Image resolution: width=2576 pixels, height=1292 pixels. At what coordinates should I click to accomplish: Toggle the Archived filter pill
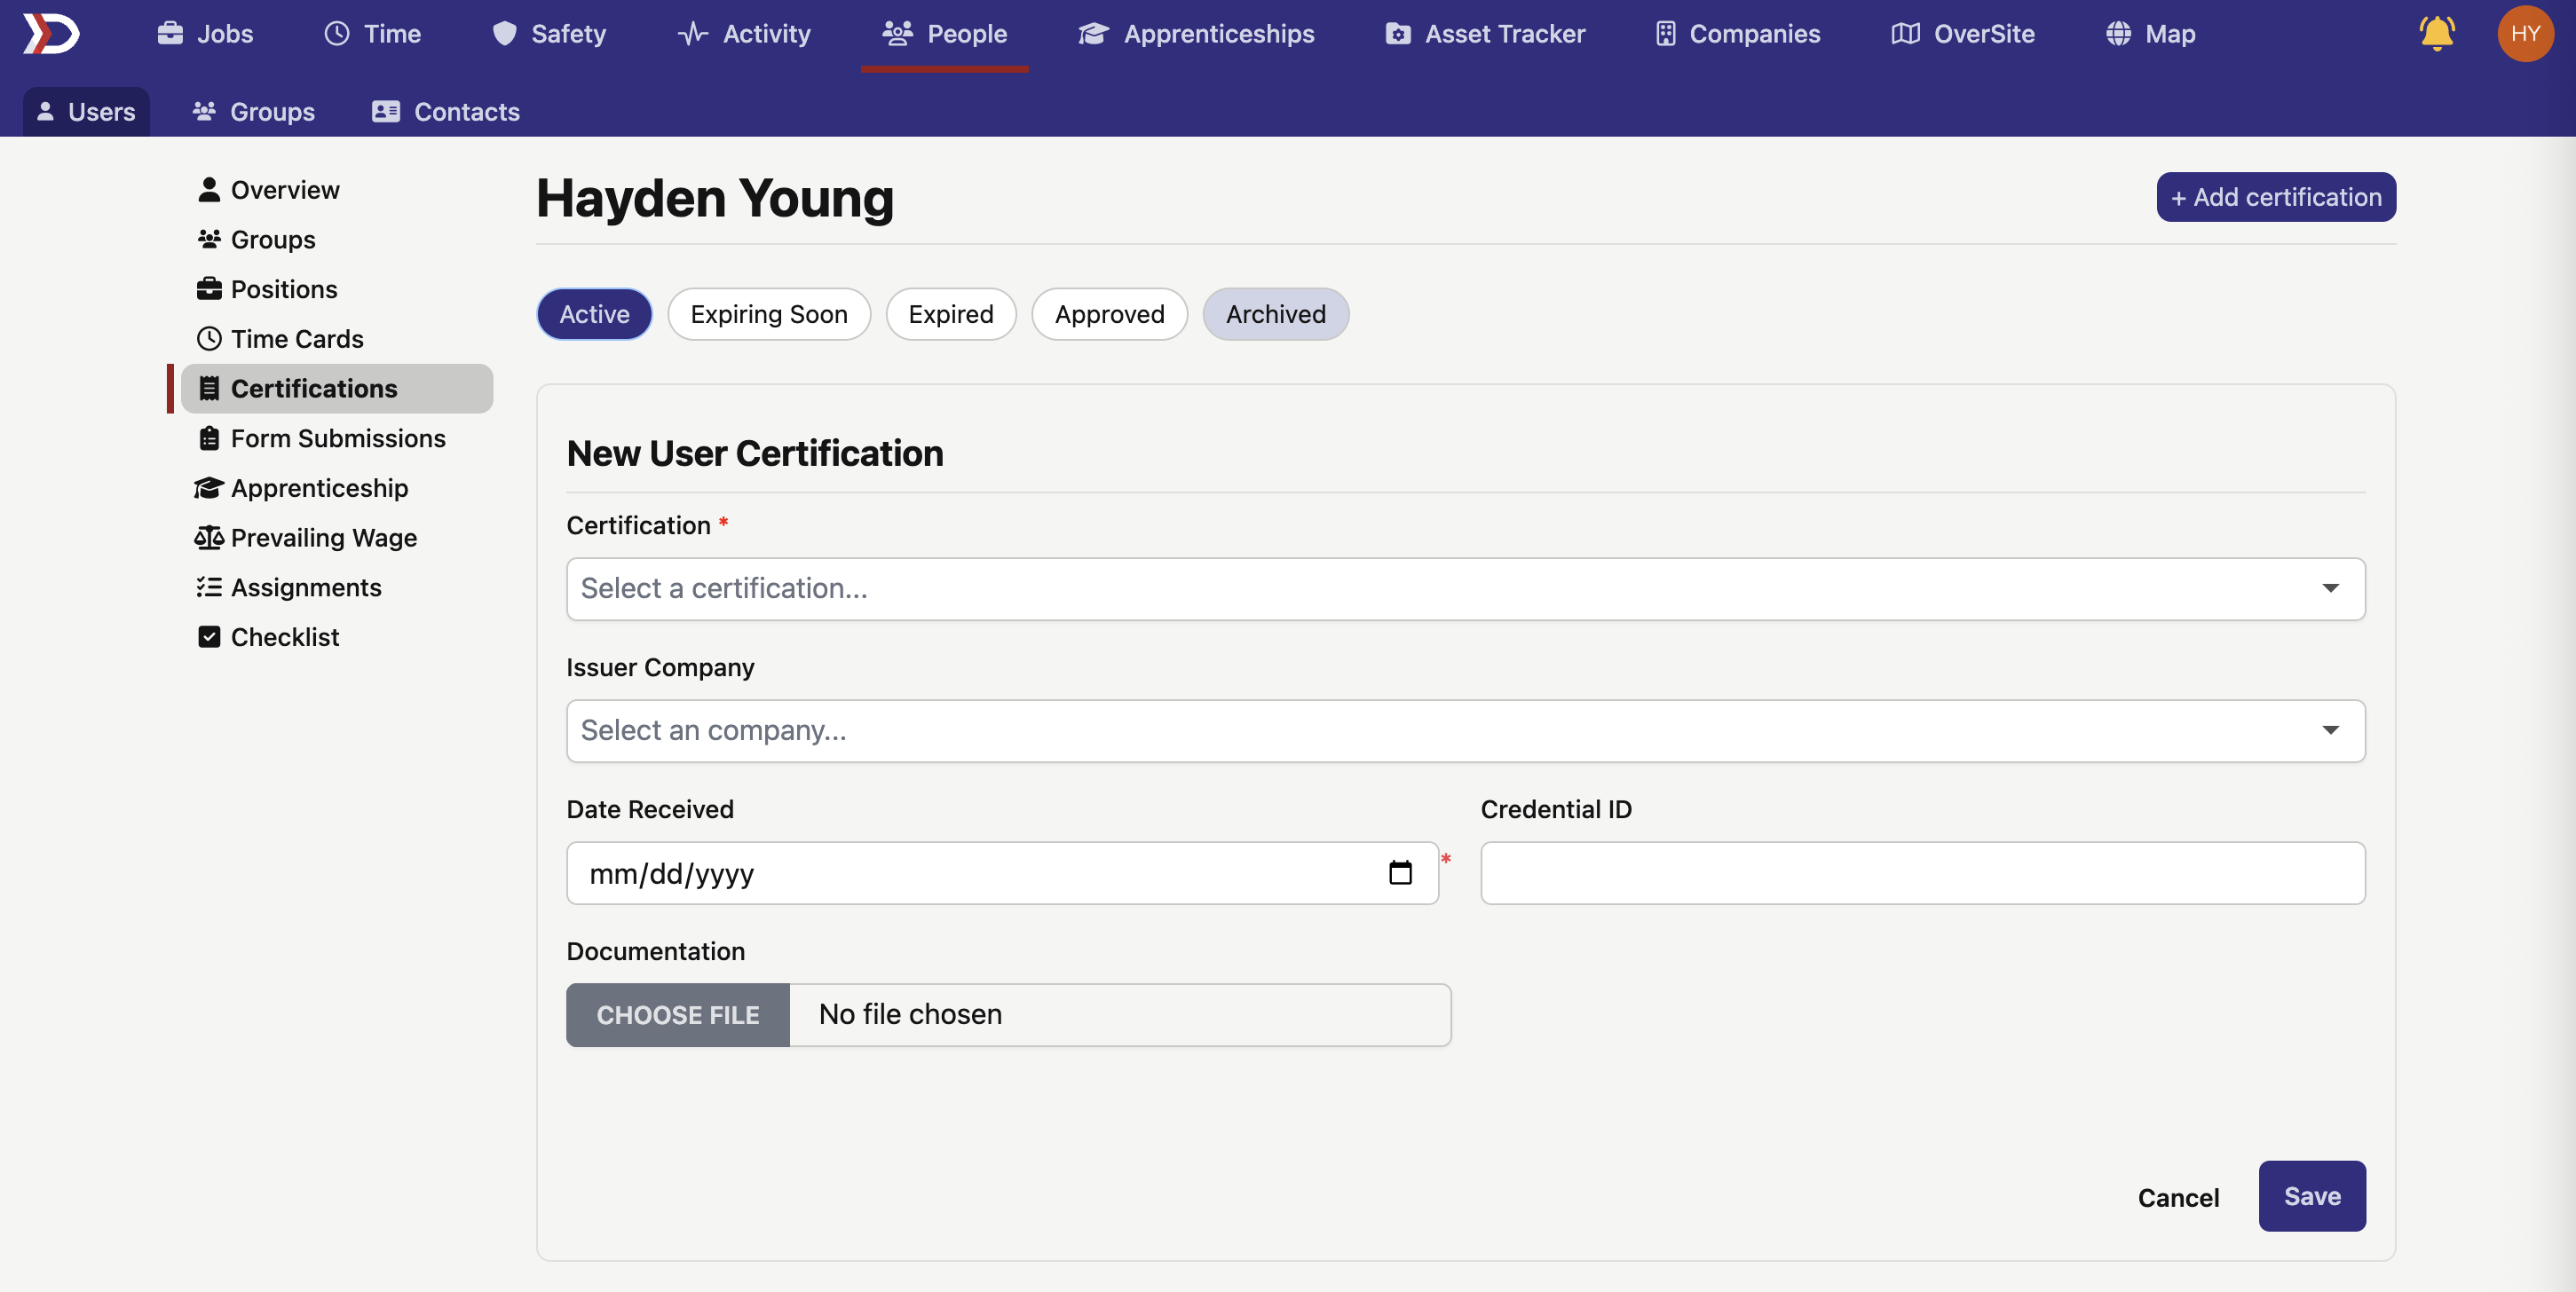1275,314
